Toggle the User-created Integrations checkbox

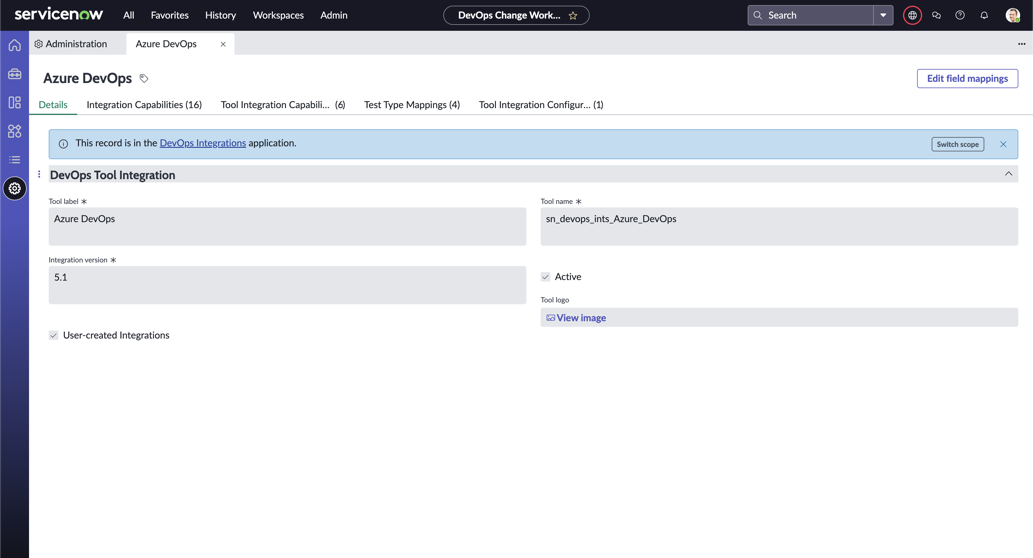pyautogui.click(x=53, y=335)
